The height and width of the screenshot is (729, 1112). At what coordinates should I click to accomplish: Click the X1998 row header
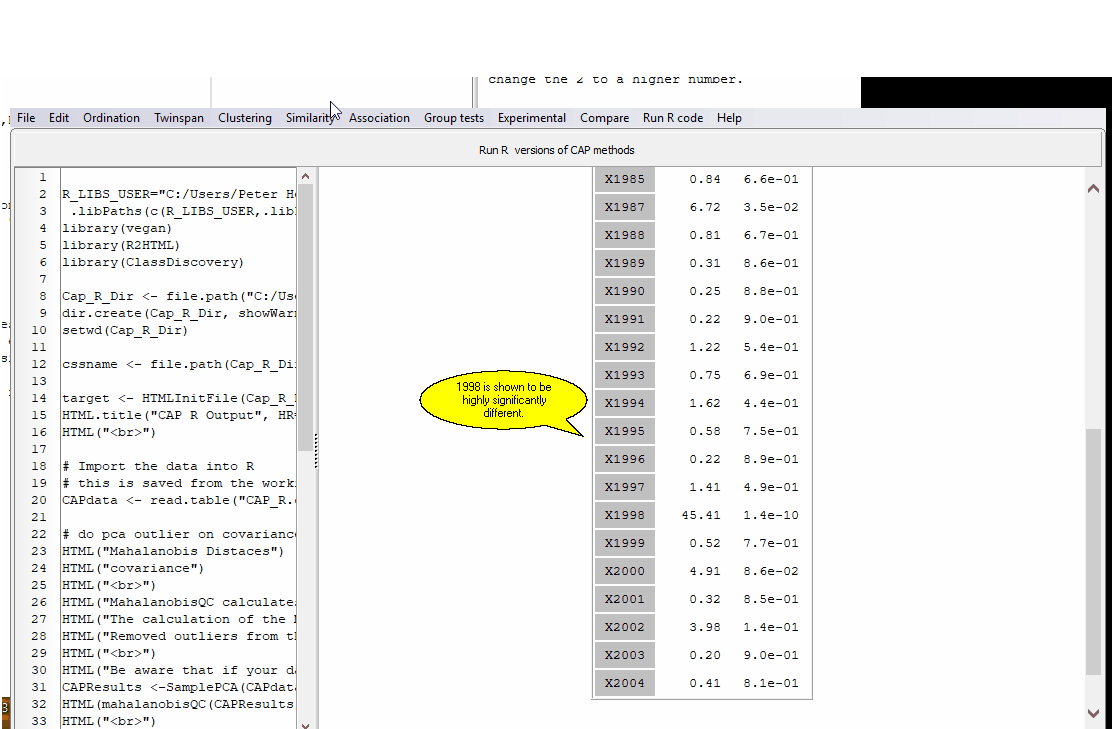[x=625, y=515]
